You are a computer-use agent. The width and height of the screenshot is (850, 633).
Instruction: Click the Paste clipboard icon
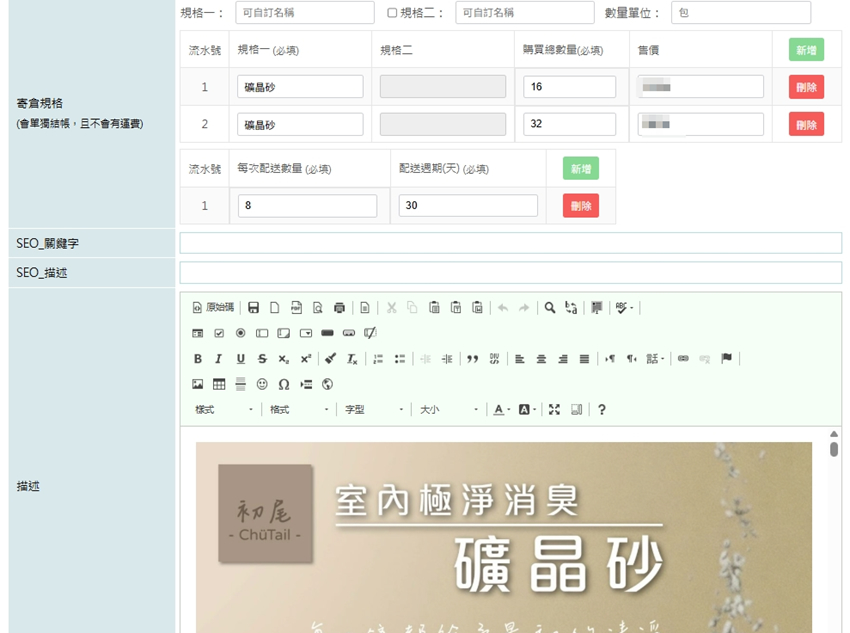pos(434,308)
